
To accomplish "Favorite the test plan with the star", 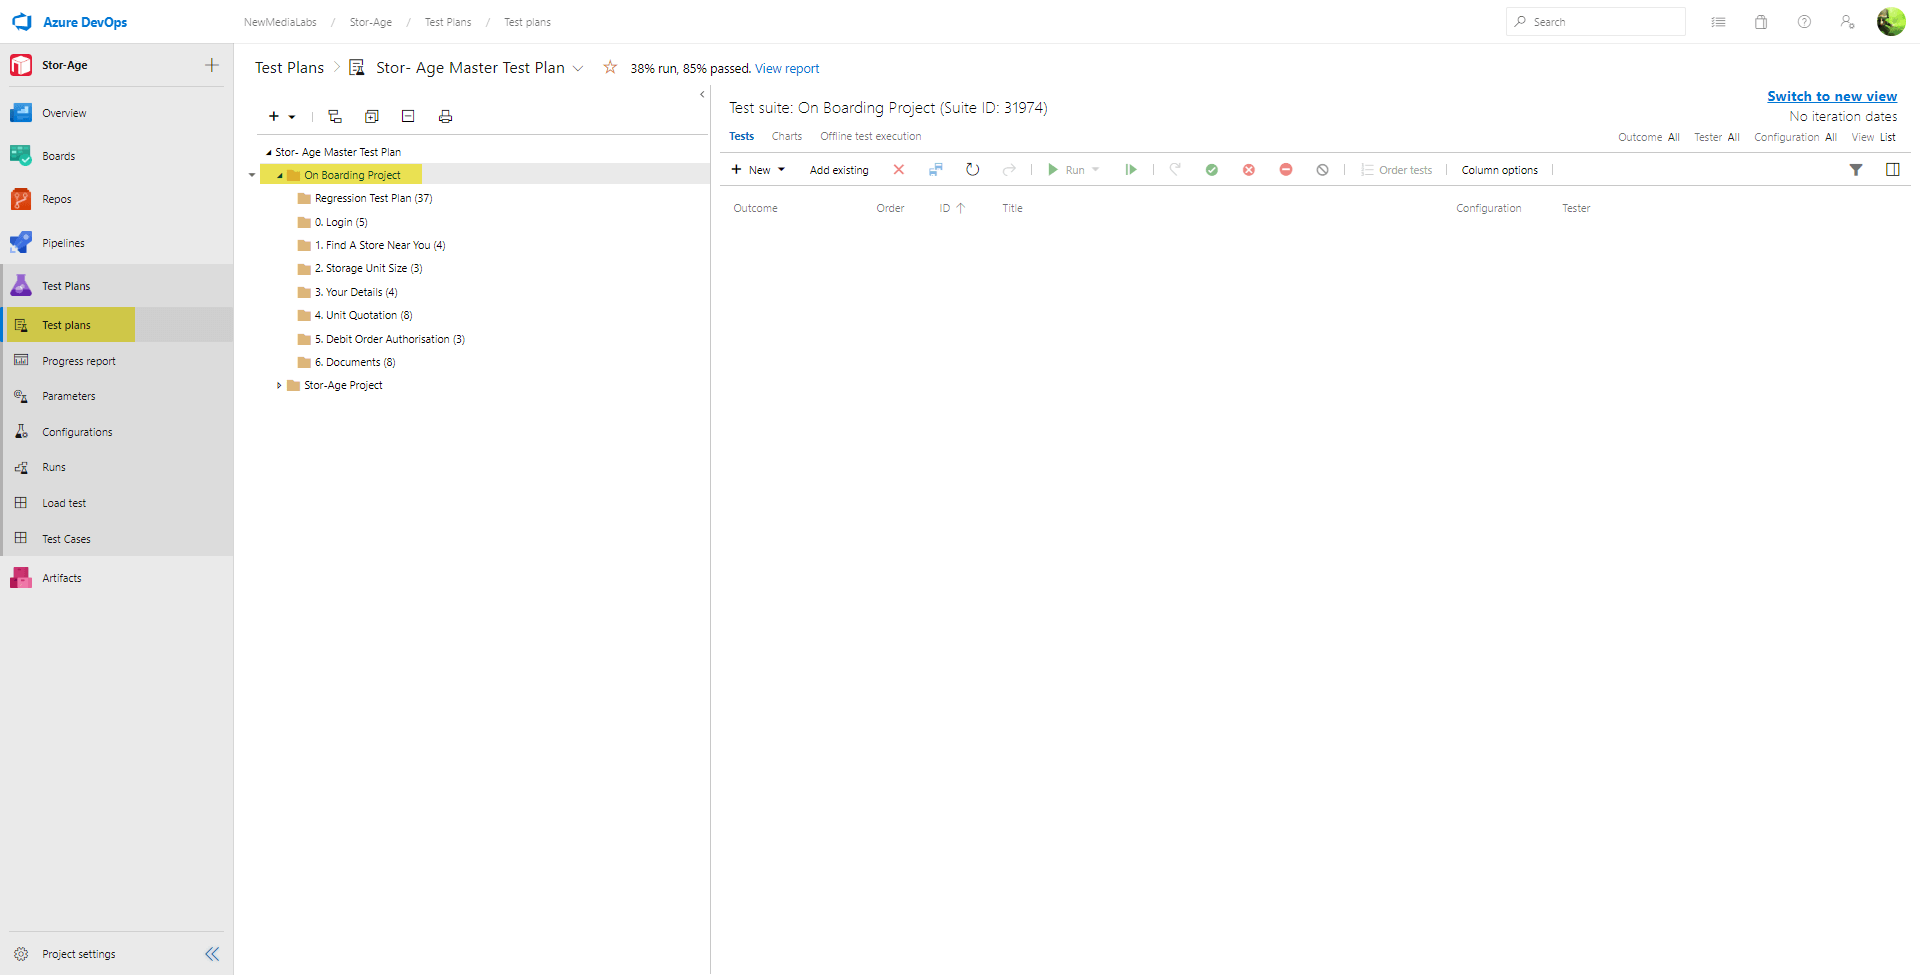I will click(610, 67).
